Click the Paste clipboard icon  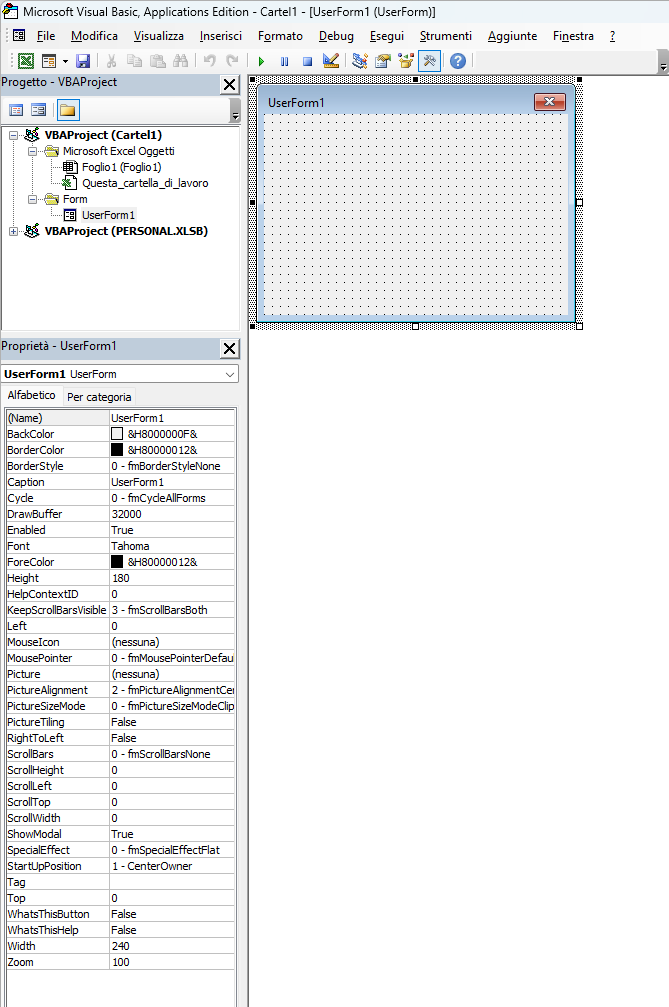157,61
